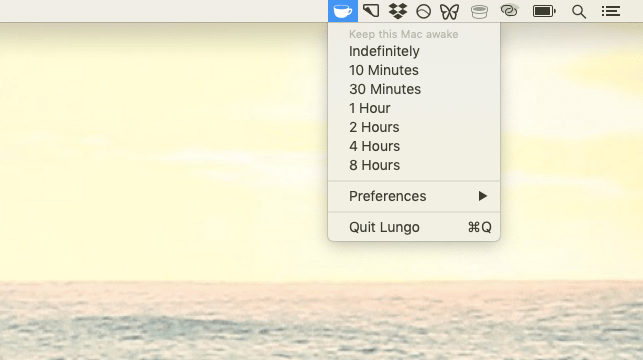Viewport: 643px width, 360px height.
Task: Open the Preferences menu item
Action: pos(414,196)
